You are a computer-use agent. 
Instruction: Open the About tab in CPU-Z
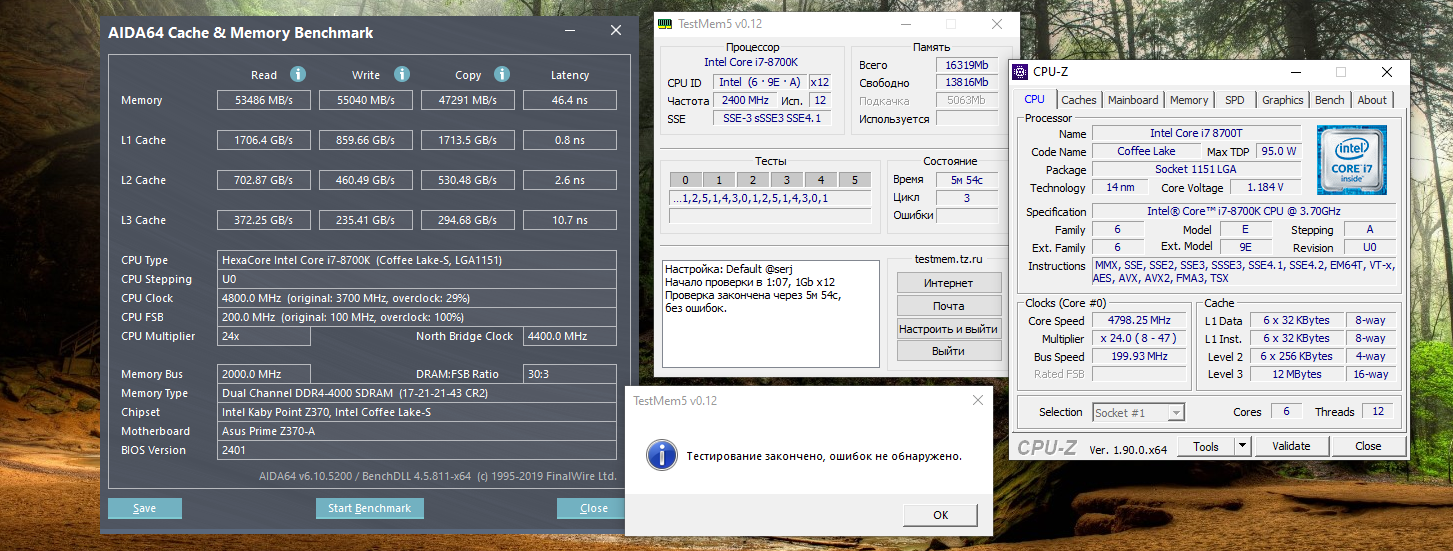[1372, 100]
